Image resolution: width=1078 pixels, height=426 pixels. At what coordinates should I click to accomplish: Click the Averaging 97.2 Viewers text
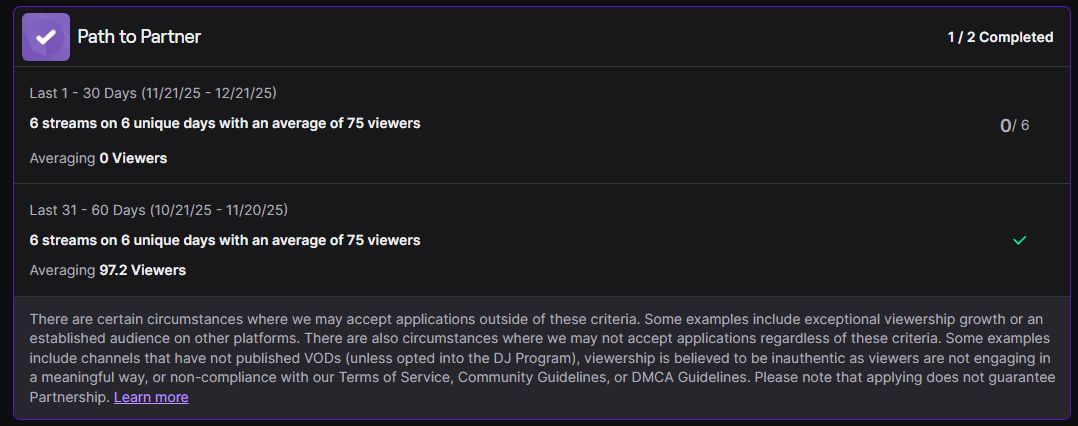(107, 270)
